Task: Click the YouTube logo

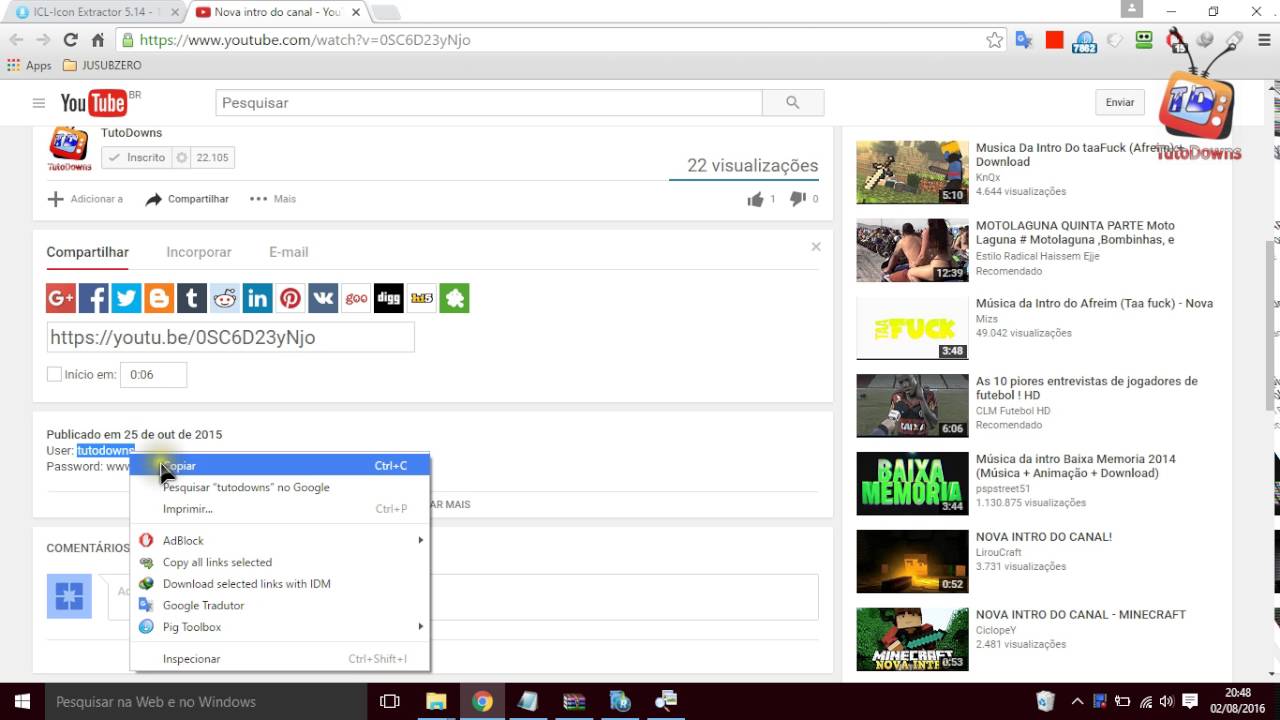Action: pos(96,103)
